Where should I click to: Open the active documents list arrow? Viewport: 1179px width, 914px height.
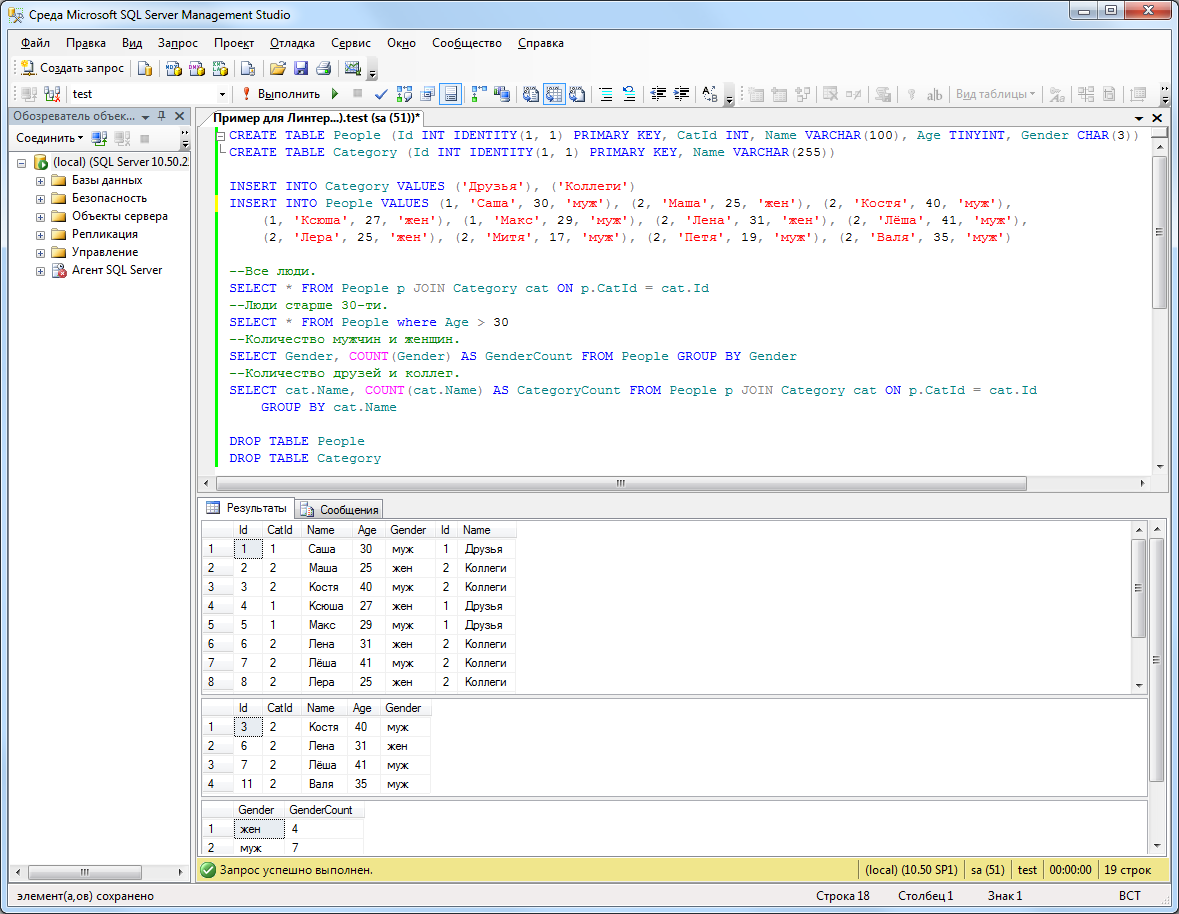tap(1139, 118)
